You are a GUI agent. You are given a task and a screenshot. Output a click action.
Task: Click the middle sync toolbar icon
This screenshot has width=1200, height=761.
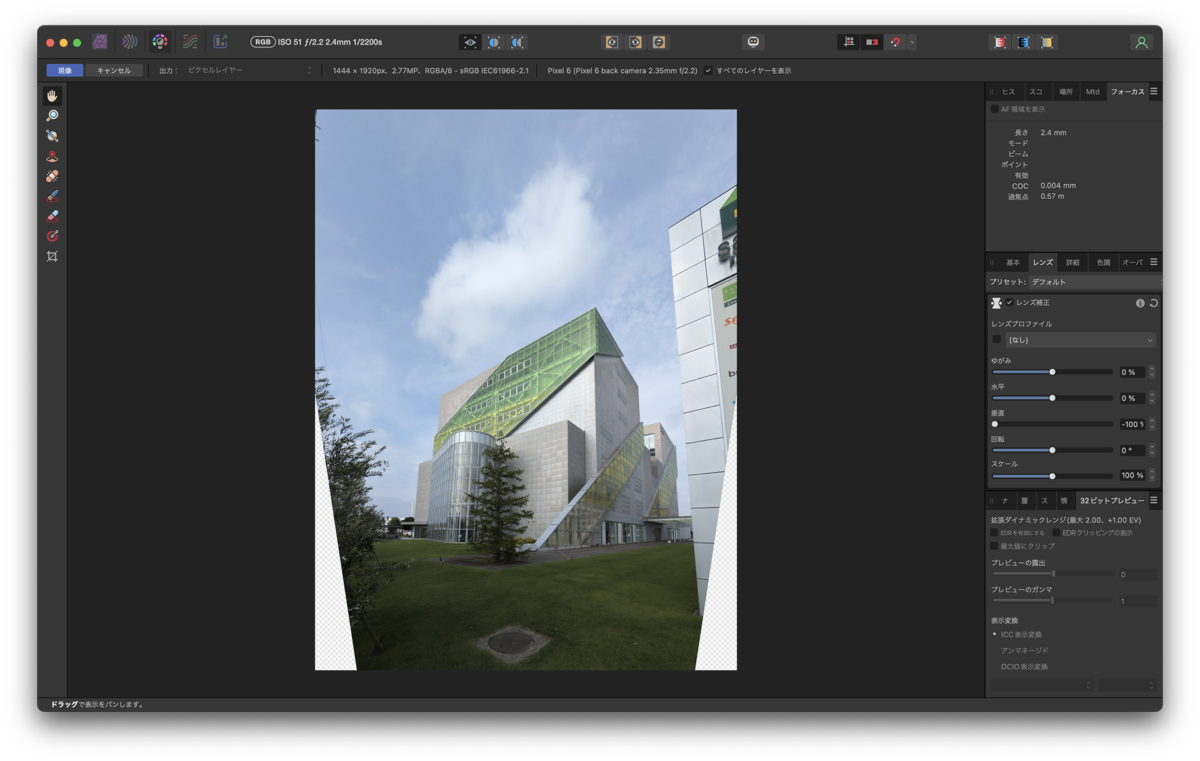[635, 42]
